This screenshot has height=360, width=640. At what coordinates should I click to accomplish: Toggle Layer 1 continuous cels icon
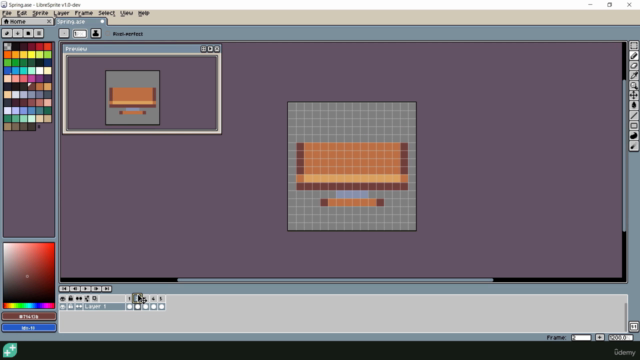79,307
